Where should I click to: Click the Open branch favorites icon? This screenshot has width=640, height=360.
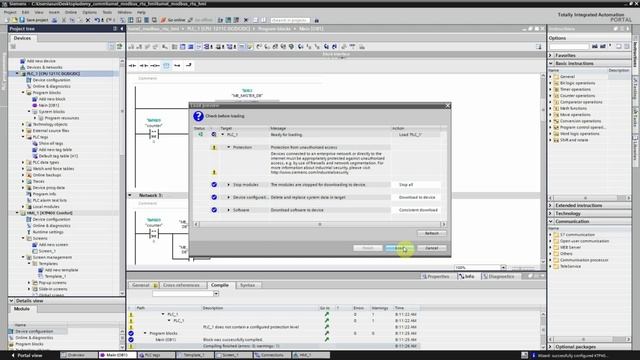[x=177, y=65]
